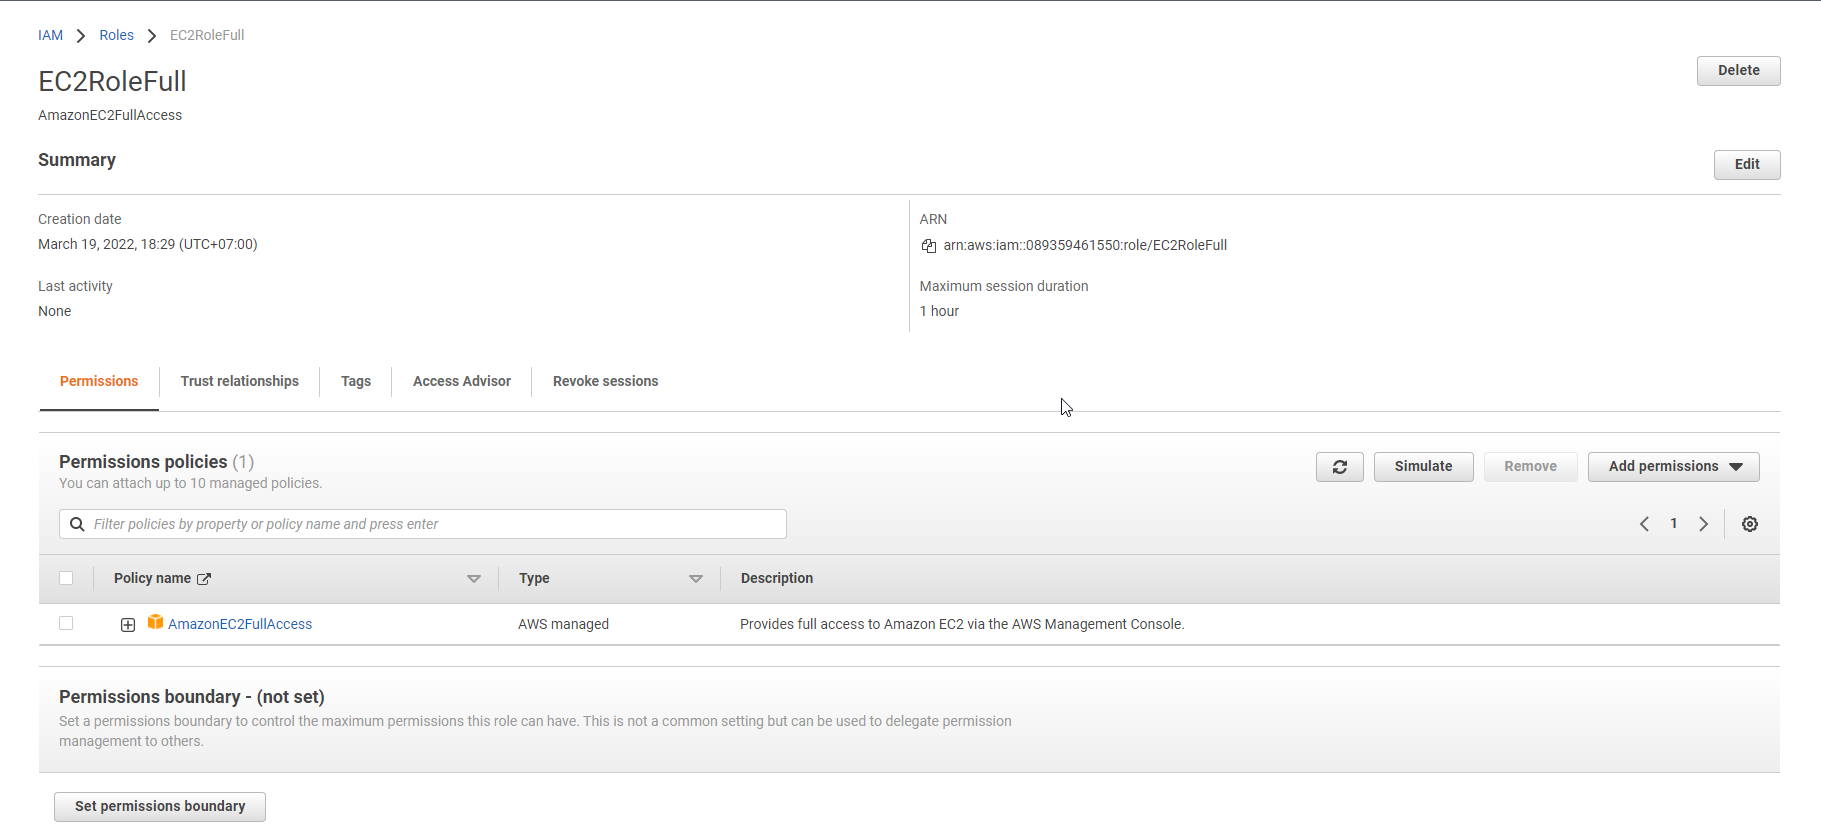Screen dimensions: 1821x830
Task: Switch to the Permissions tab
Action: pyautogui.click(x=99, y=381)
